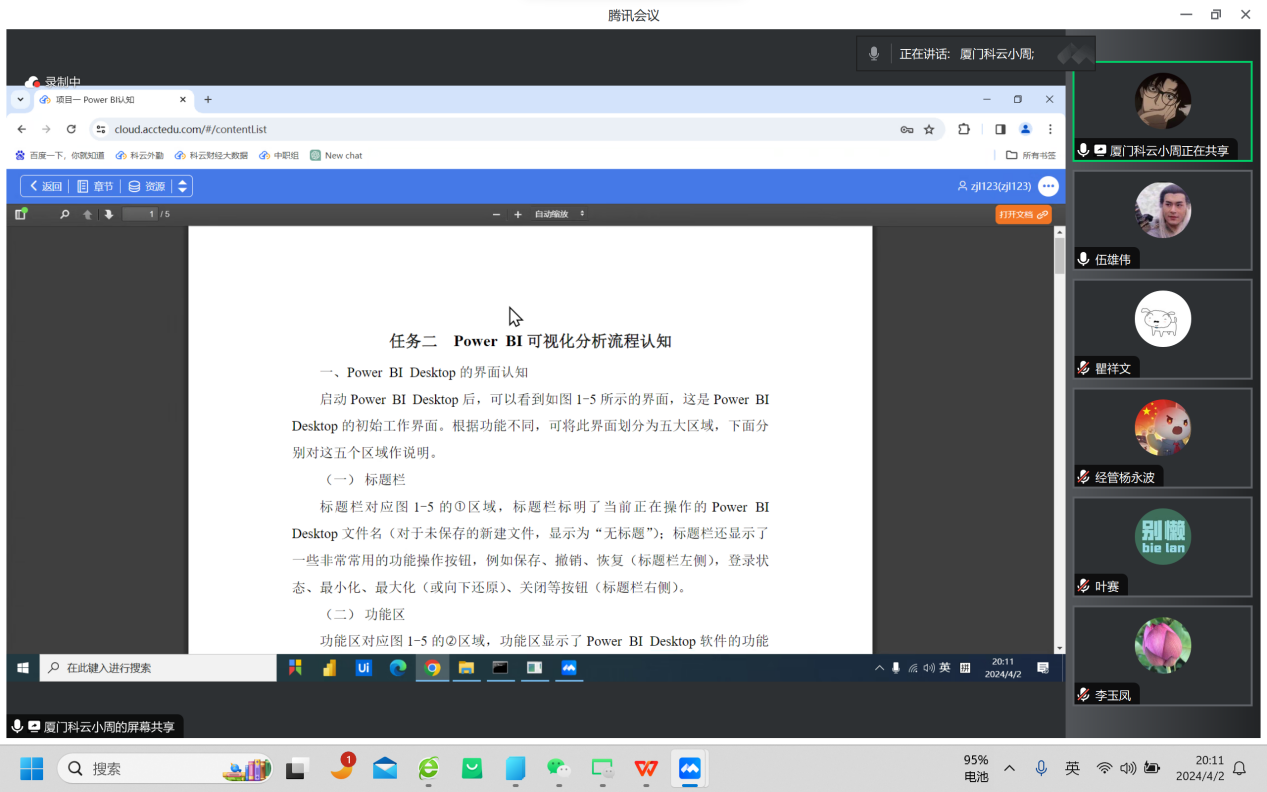Expand the up-down arrow toolbar toggle
1267x792 pixels.
click(181, 186)
